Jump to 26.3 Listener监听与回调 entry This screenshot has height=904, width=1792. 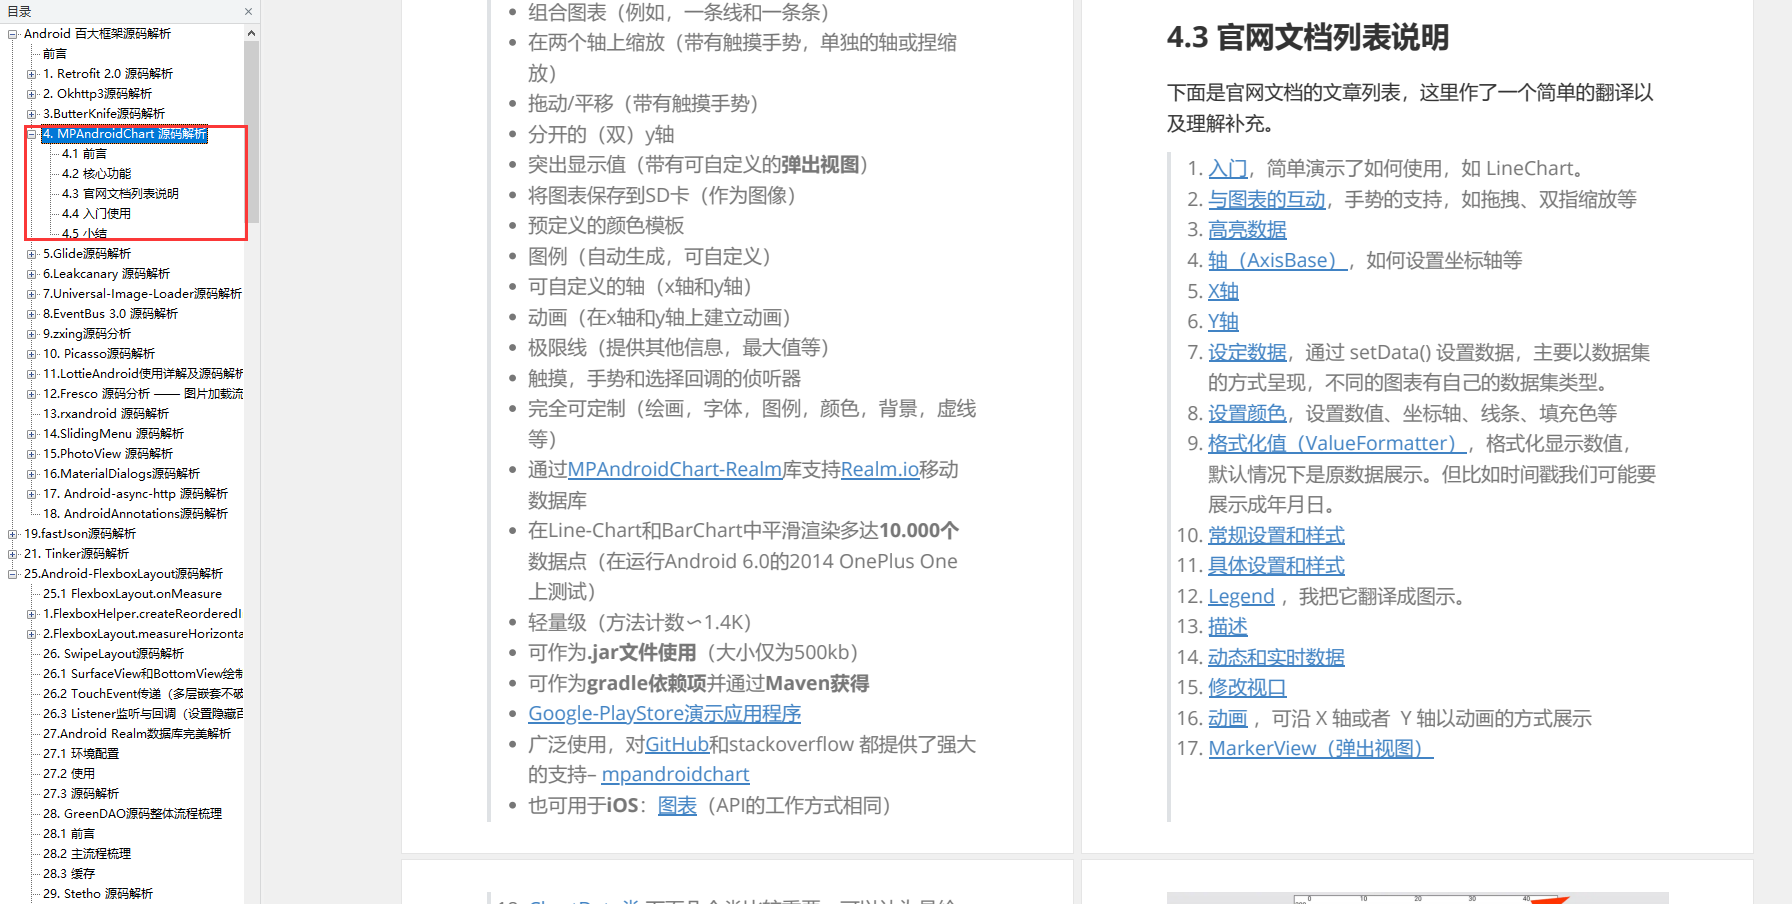pyautogui.click(x=142, y=714)
